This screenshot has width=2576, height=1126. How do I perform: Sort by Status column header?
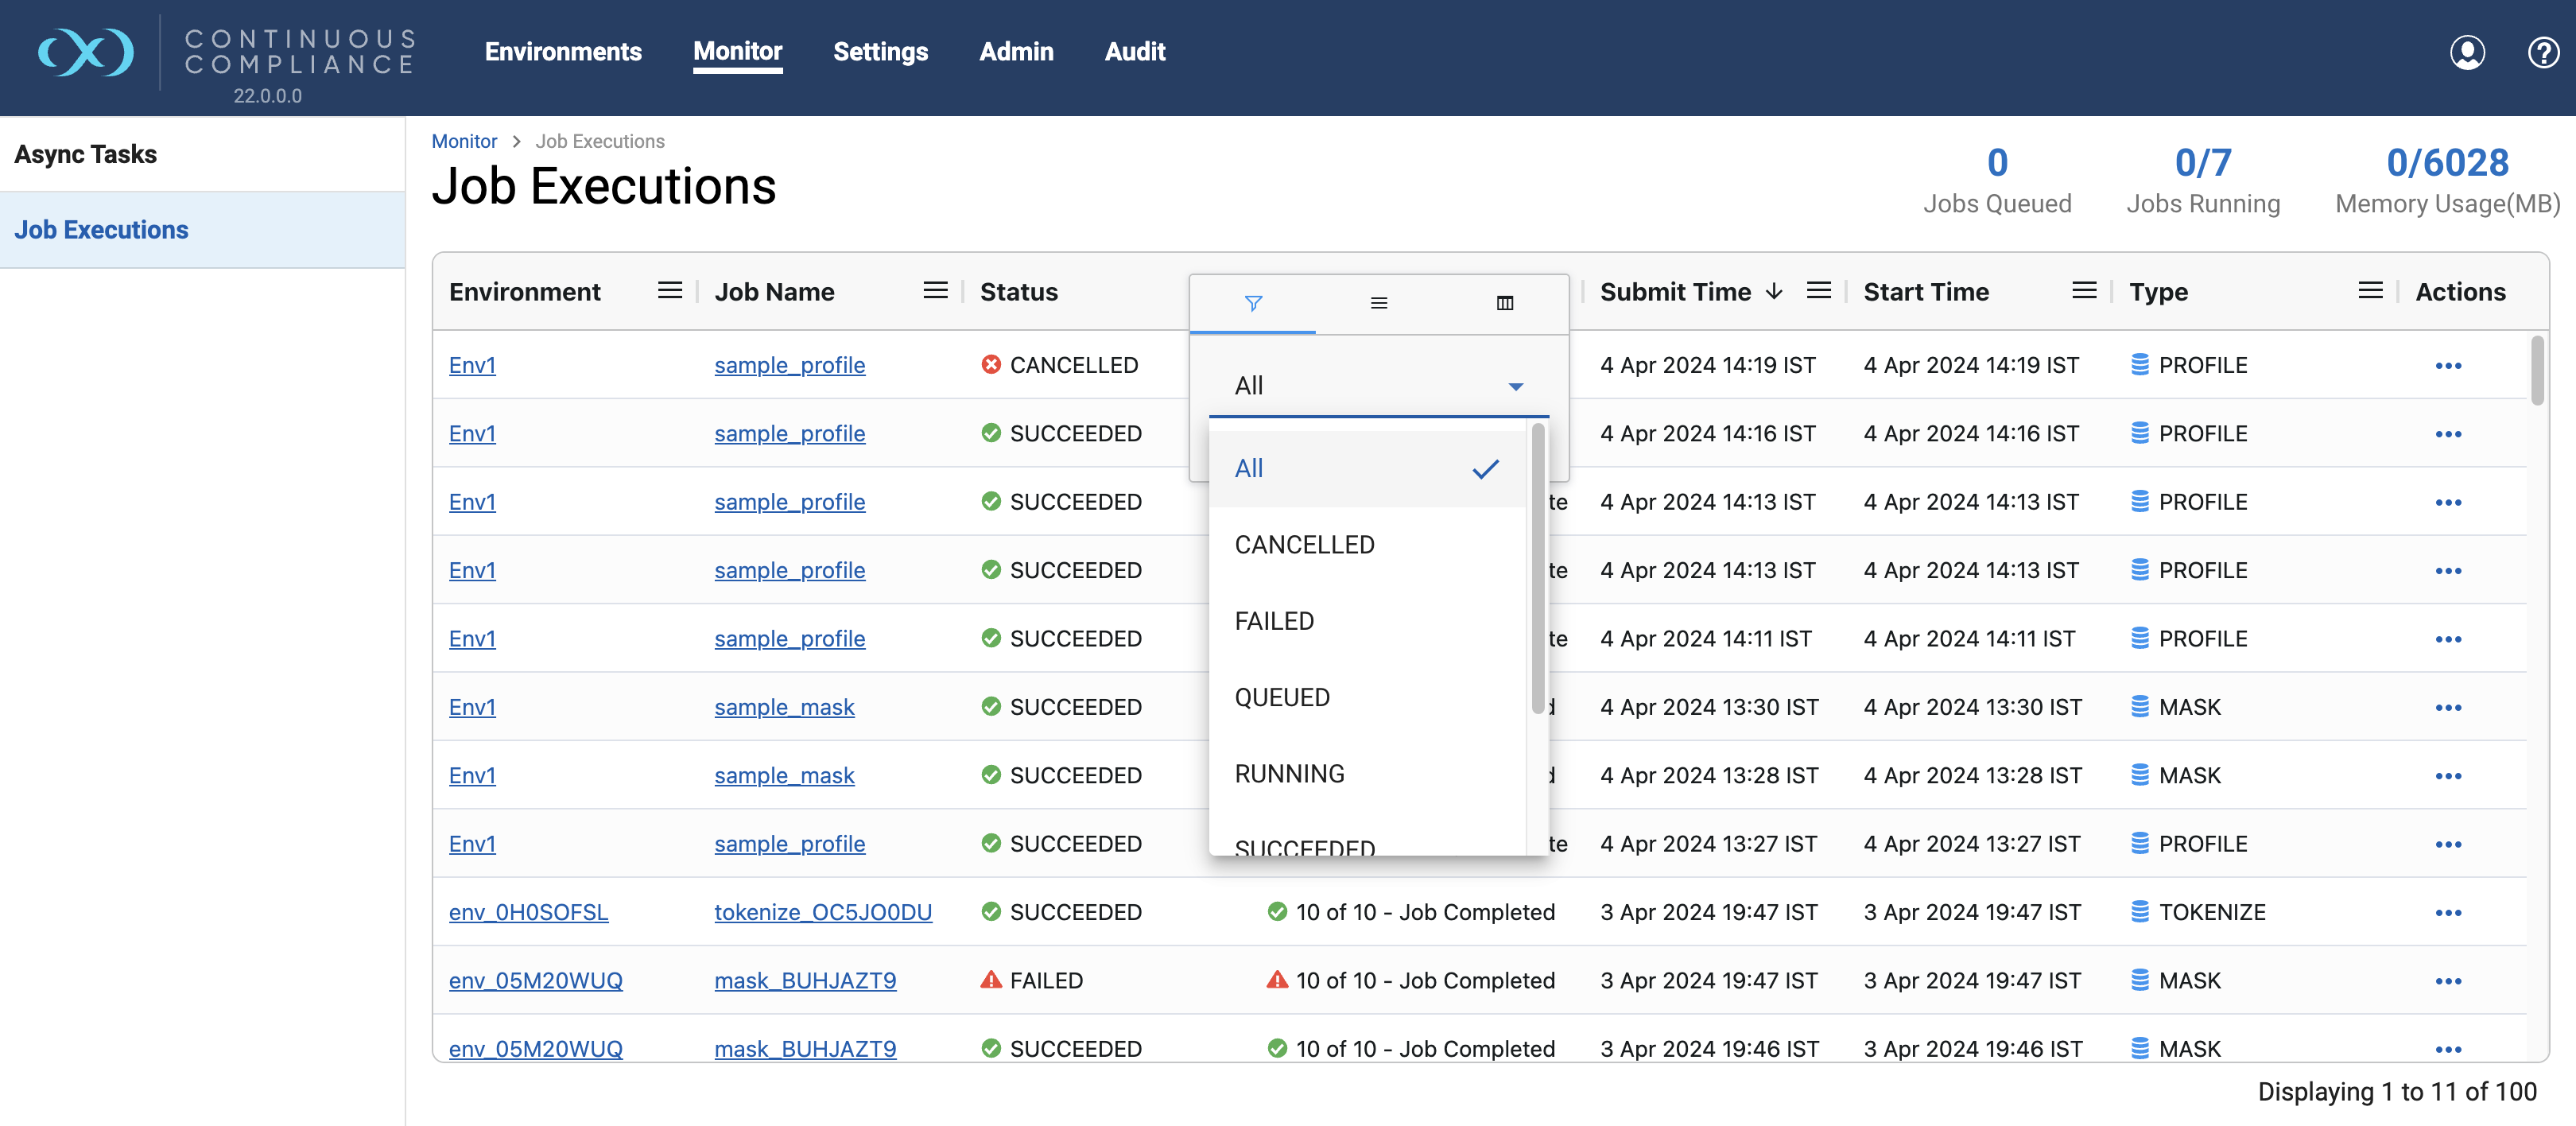(x=1018, y=291)
